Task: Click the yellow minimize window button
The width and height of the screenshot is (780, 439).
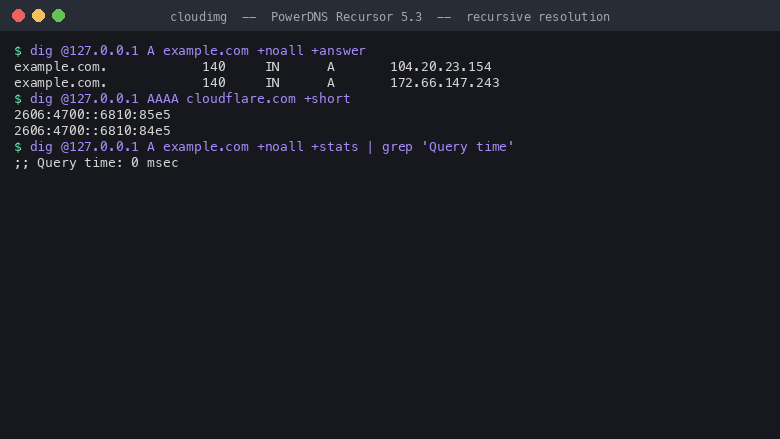Action: coord(38,16)
